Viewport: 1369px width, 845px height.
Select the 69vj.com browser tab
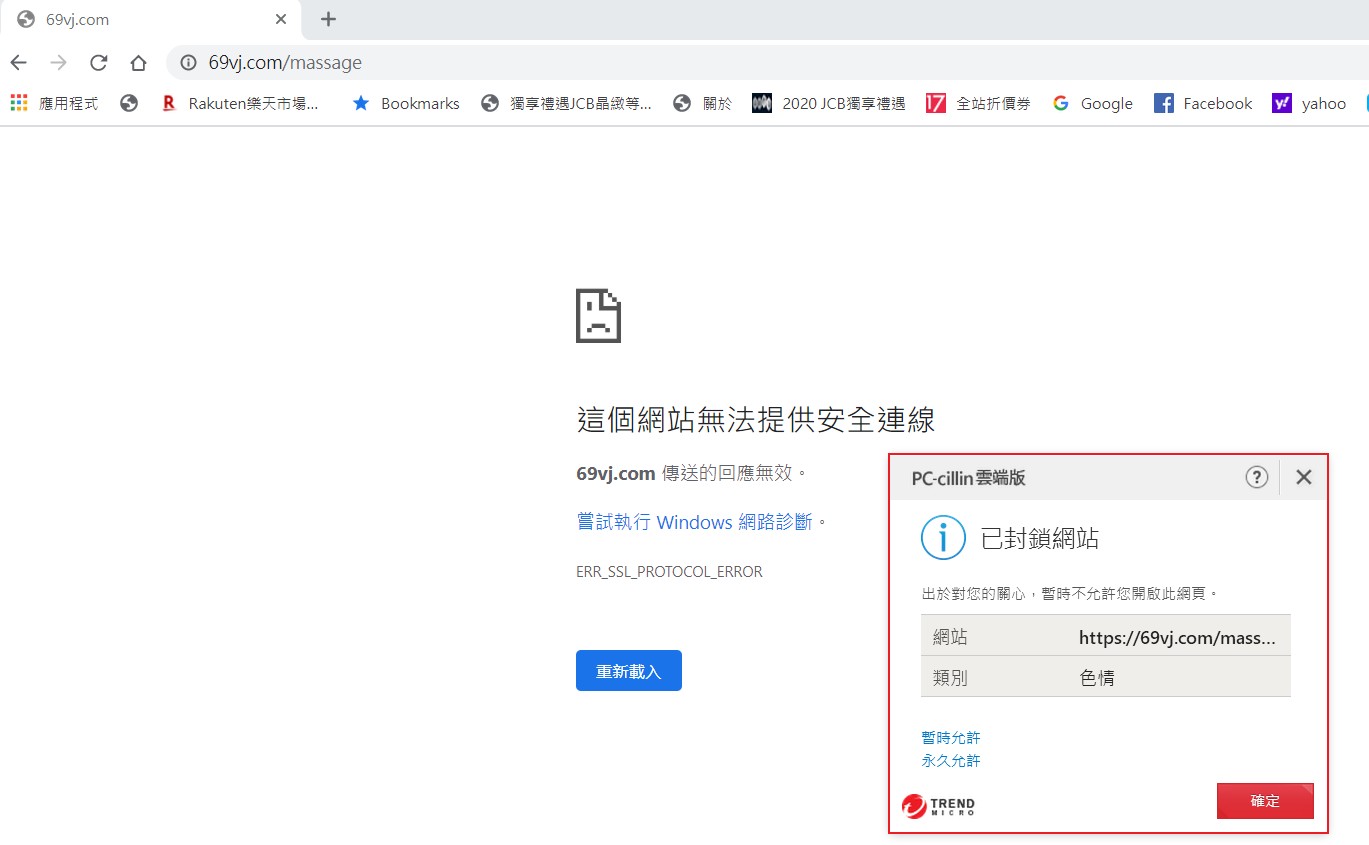[150, 19]
